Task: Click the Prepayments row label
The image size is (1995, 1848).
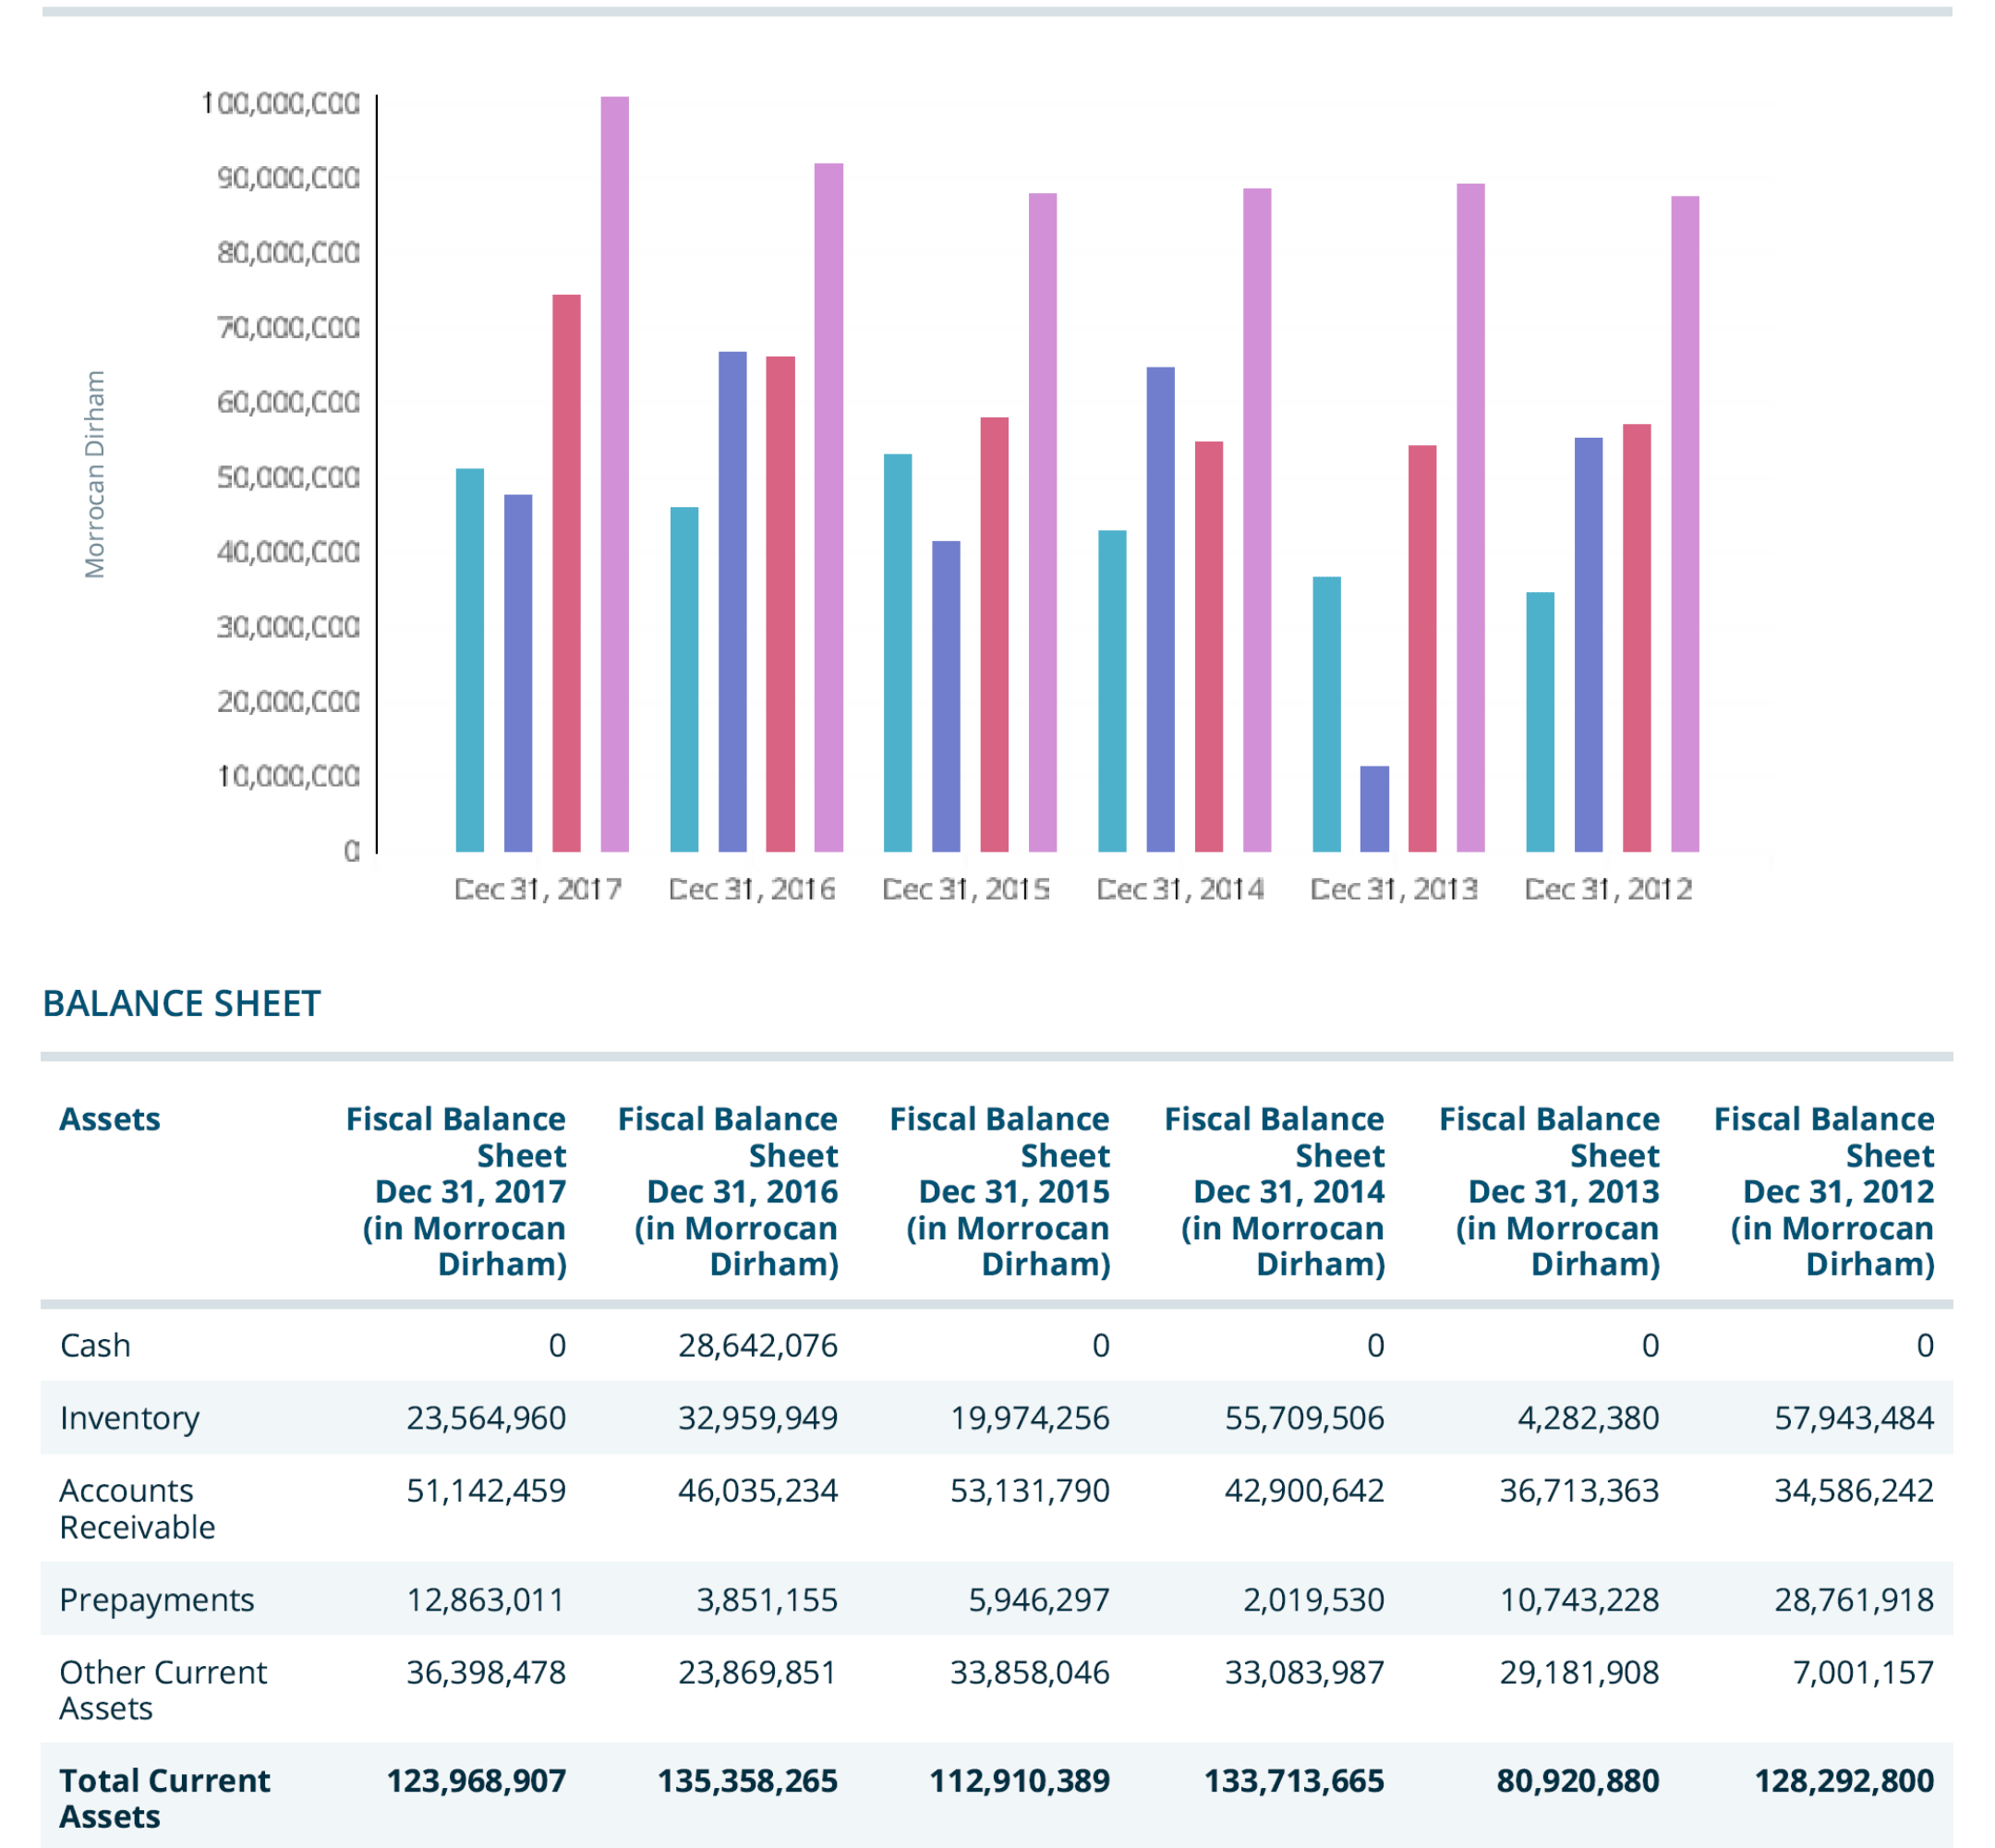Action: 157,1600
